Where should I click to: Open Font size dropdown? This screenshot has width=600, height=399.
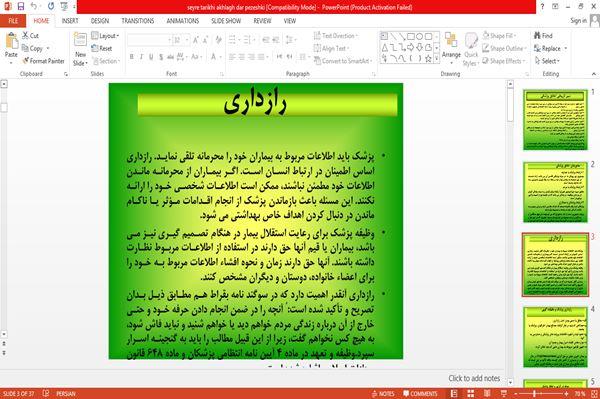point(187,40)
